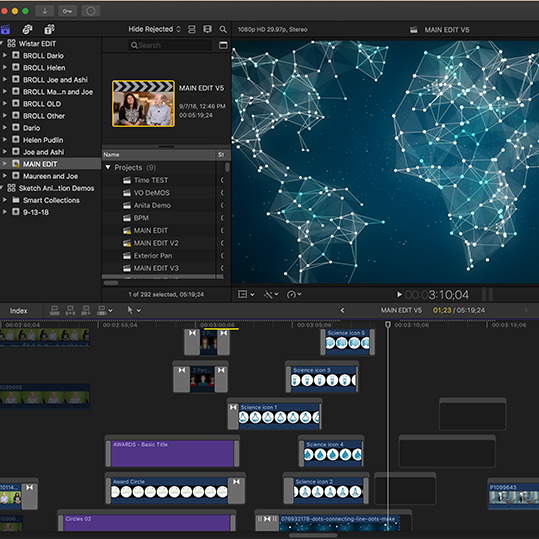
Task: Click the transition icon on Award Circle clip
Action: pyautogui.click(x=236, y=482)
